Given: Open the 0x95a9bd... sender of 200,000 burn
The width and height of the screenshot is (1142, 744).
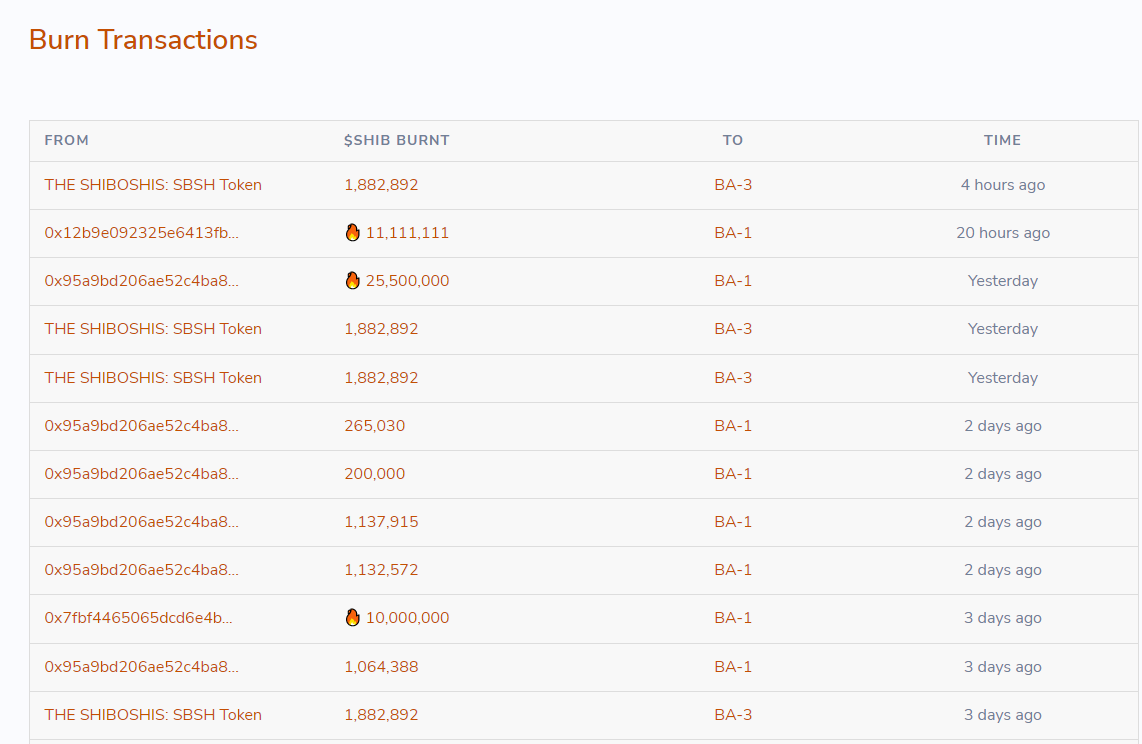Looking at the screenshot, I should [141, 474].
